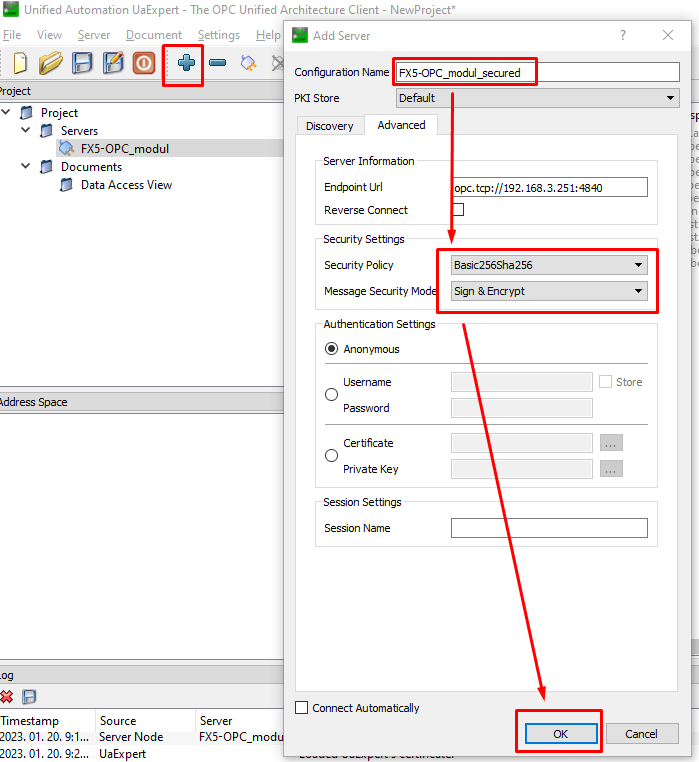The image size is (699, 762).
Task: Click the Username input field
Action: click(x=522, y=382)
